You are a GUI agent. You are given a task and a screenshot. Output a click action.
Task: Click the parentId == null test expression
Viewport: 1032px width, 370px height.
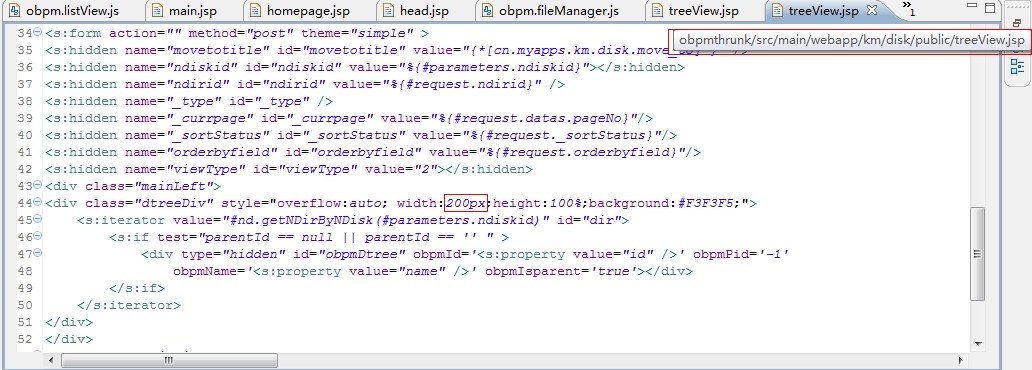348,238
